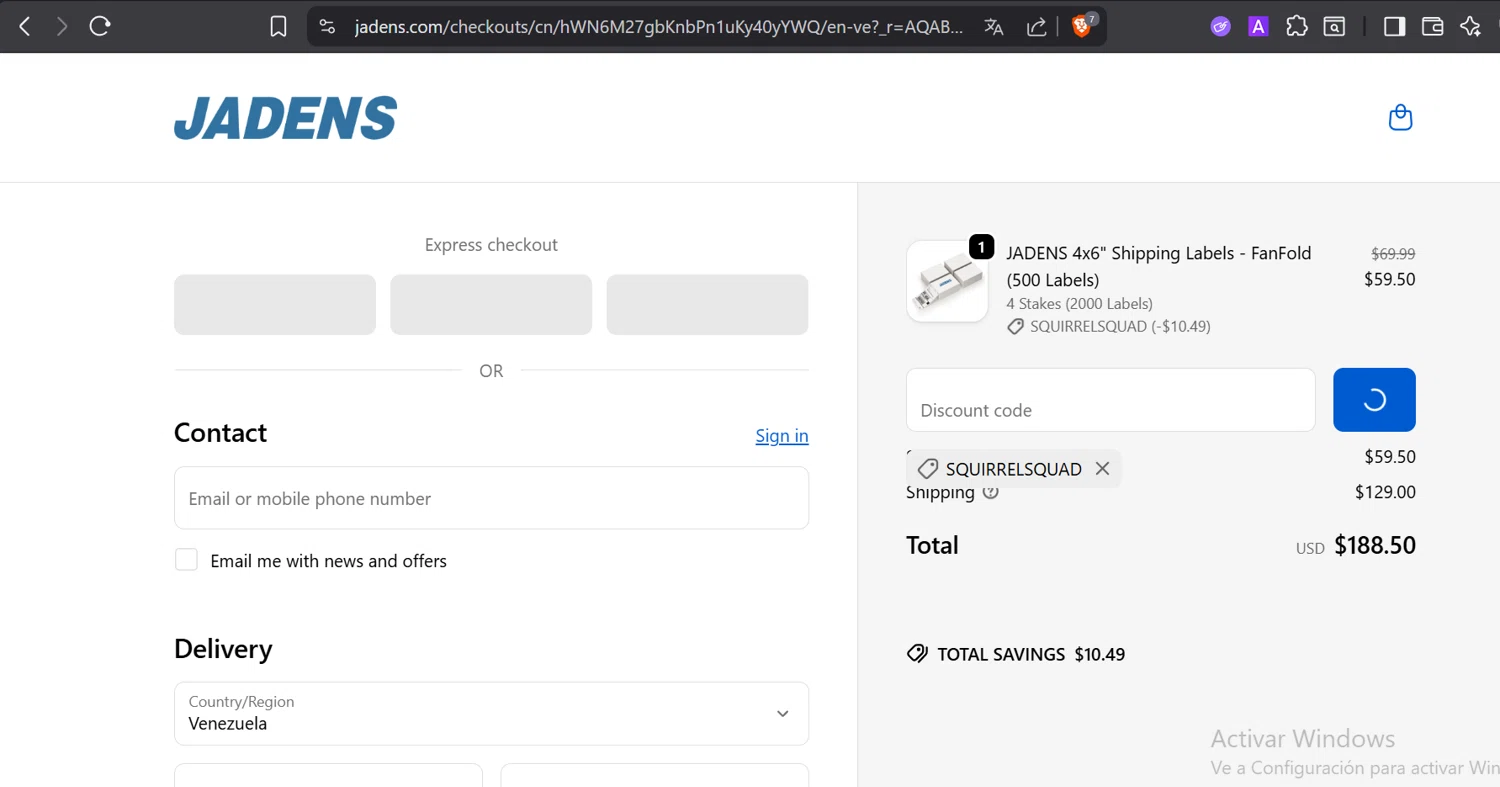This screenshot has width=1500, height=787.
Task: Bookmark this page with the bookmark icon
Action: [x=279, y=27]
